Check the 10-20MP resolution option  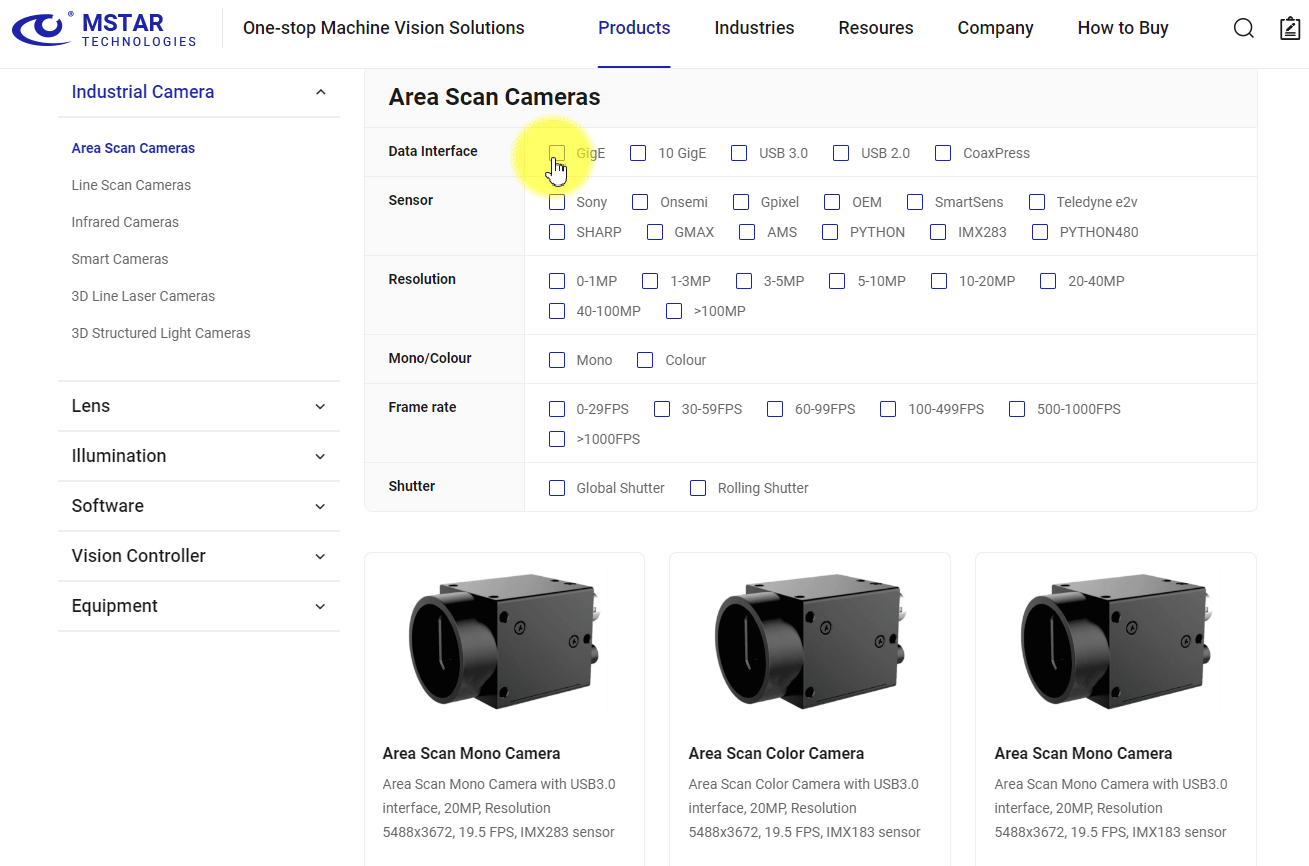pyautogui.click(x=939, y=281)
